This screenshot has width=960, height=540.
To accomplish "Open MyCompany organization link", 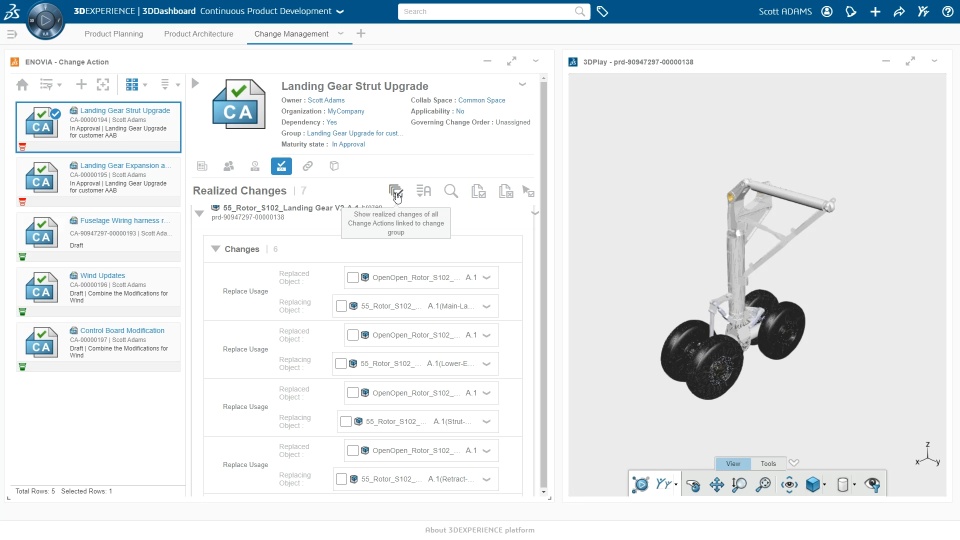I will click(x=346, y=111).
